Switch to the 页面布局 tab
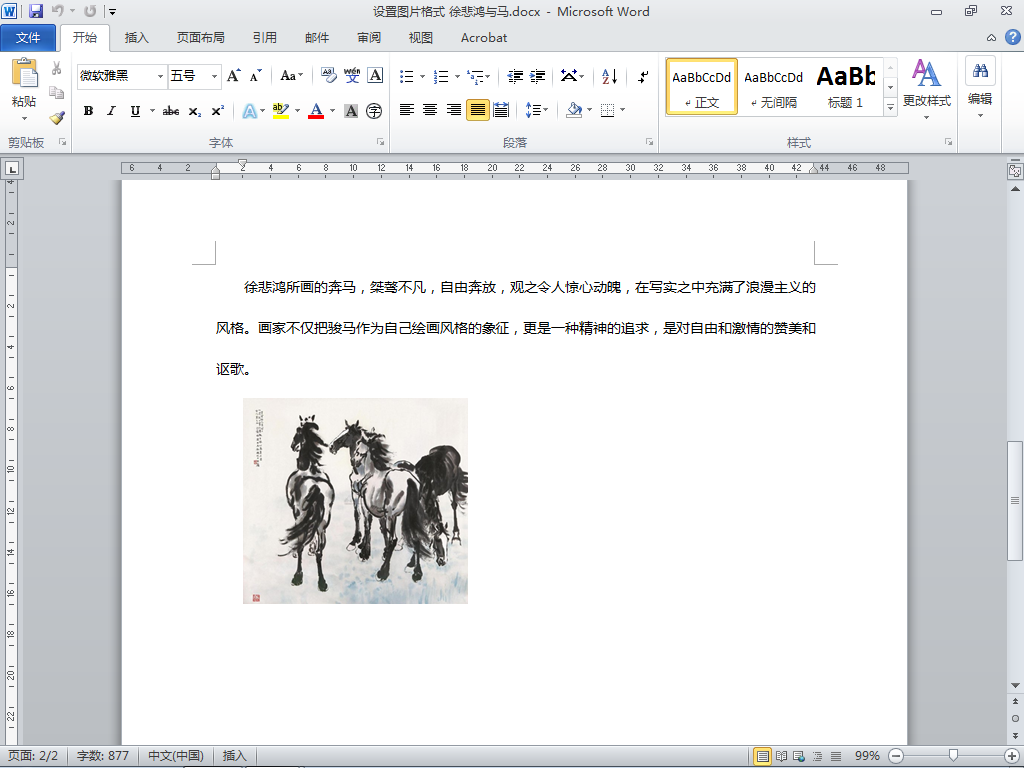This screenshot has width=1024, height=768. pos(200,38)
